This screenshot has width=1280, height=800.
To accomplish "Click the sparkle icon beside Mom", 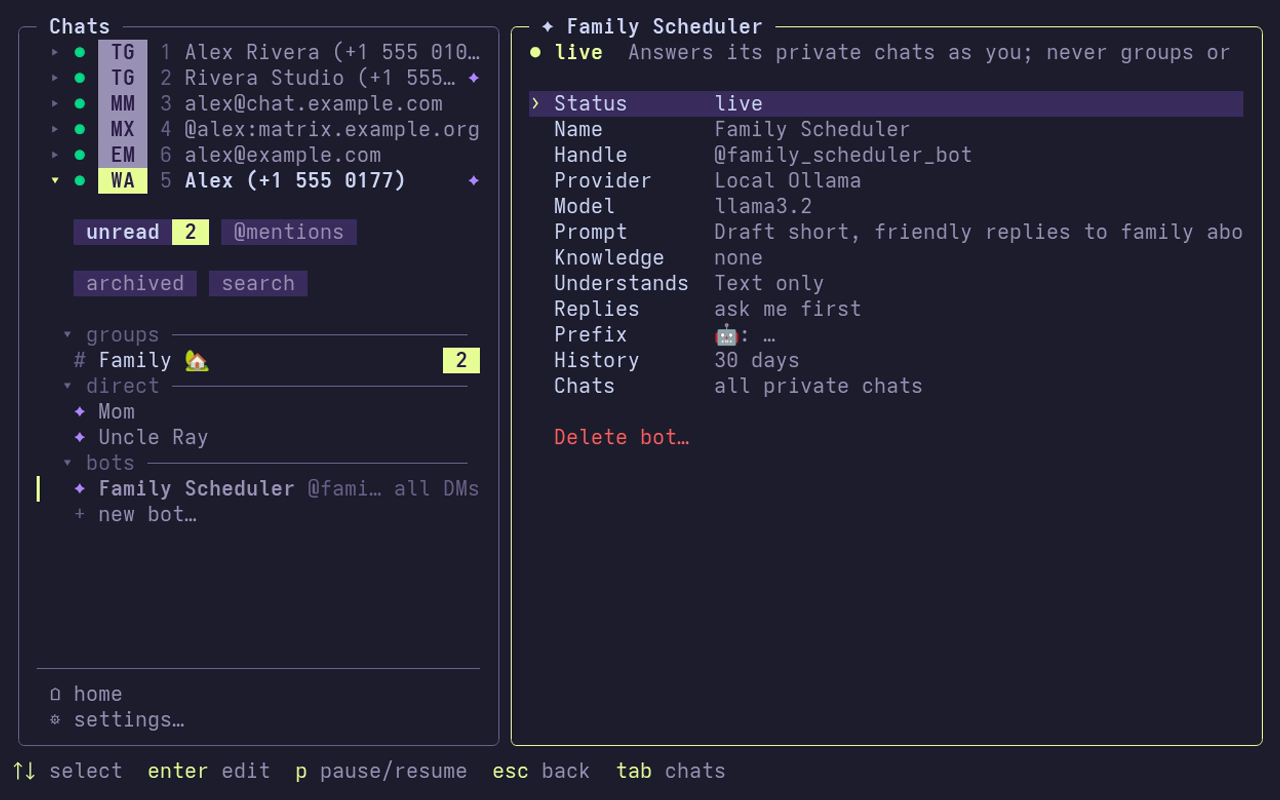I will [80, 412].
